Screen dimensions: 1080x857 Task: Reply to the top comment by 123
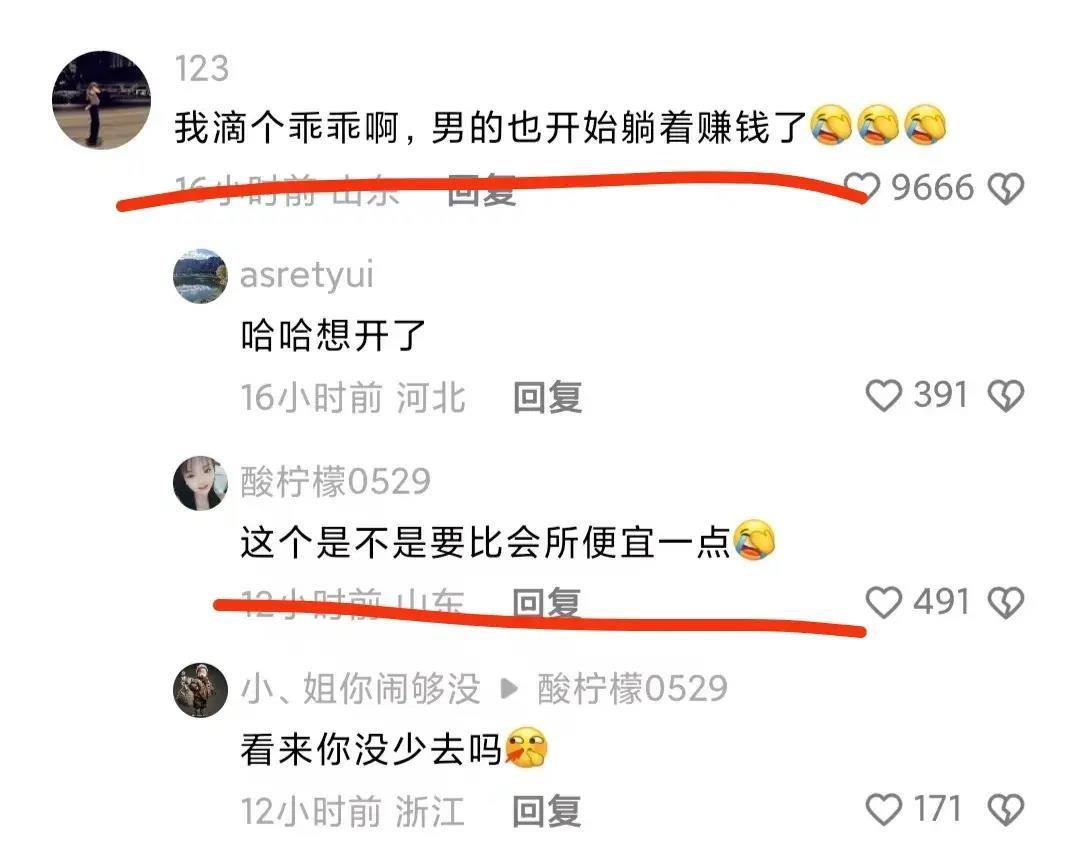tap(481, 190)
